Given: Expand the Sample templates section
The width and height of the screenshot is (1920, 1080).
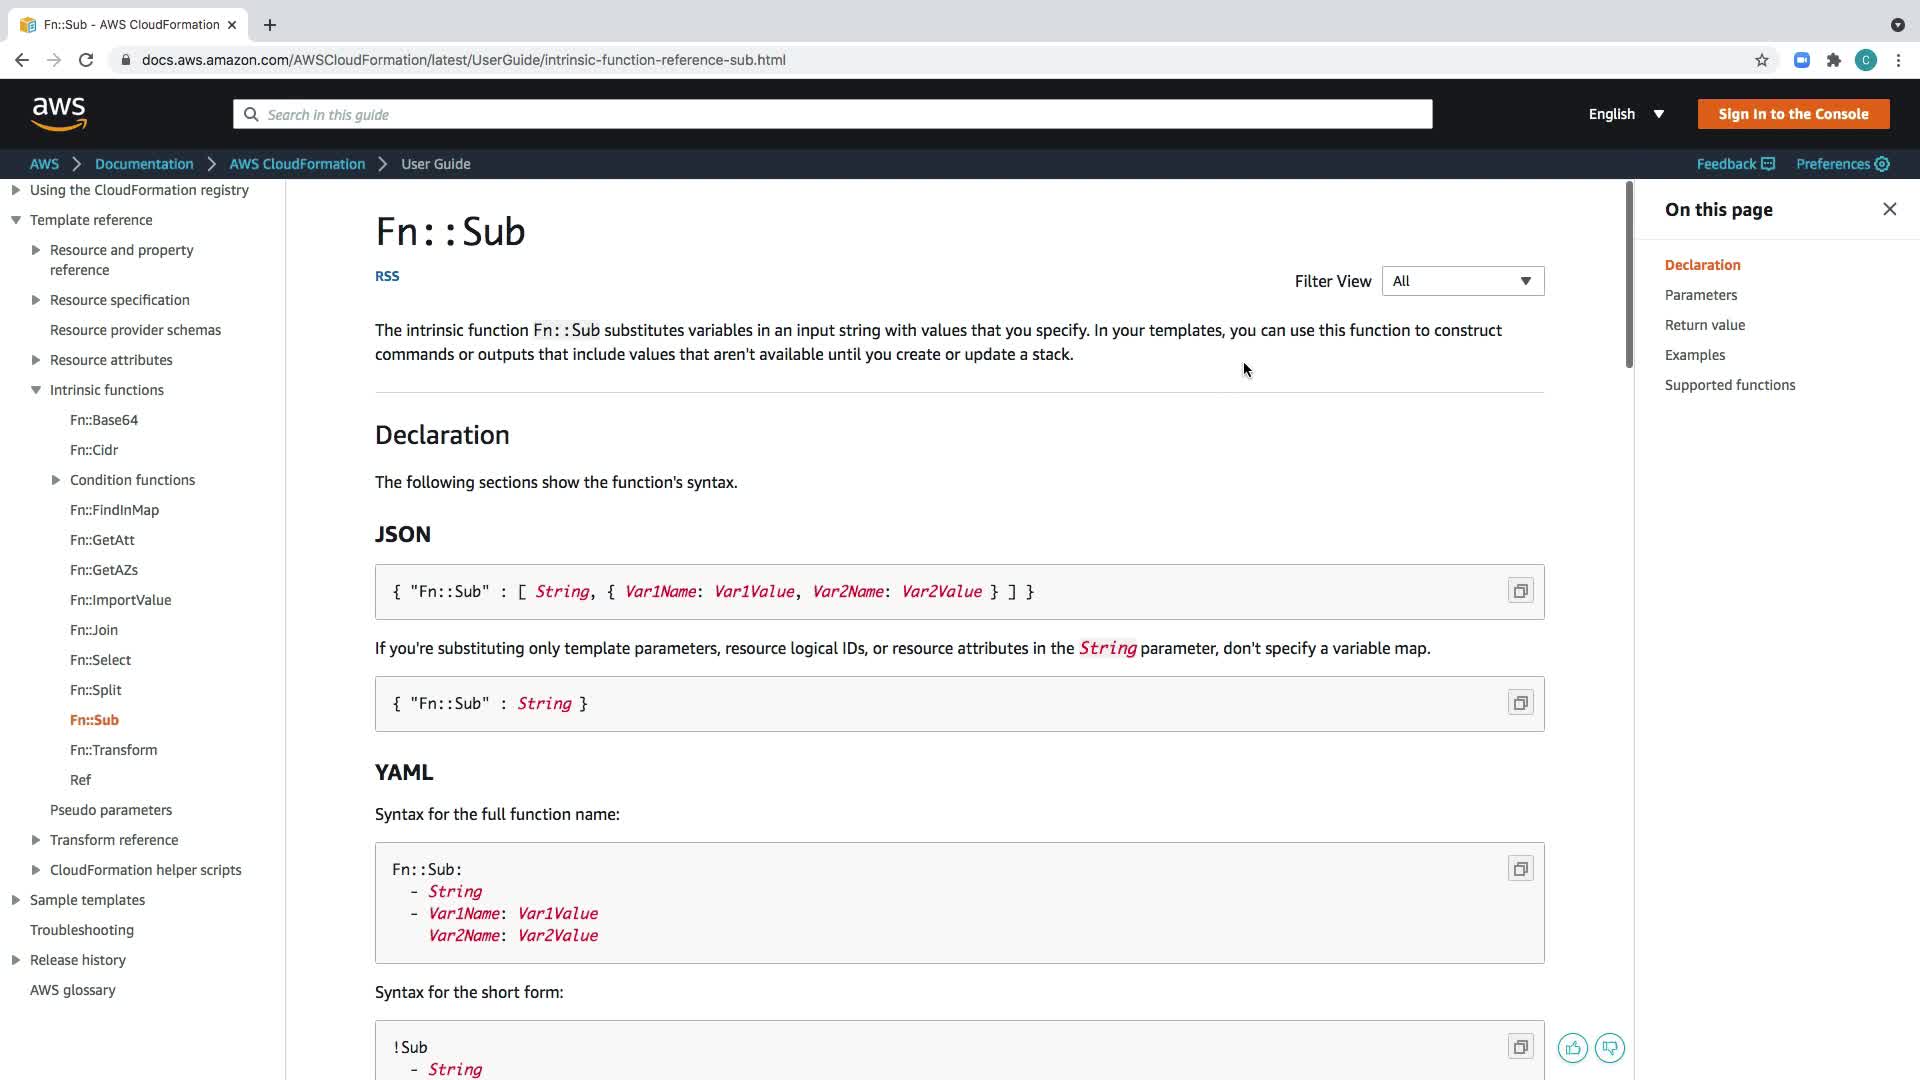Looking at the screenshot, I should (16, 900).
